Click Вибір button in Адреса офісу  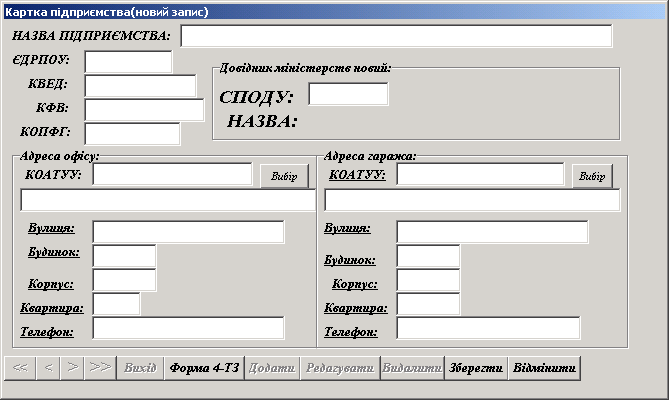[x=284, y=176]
